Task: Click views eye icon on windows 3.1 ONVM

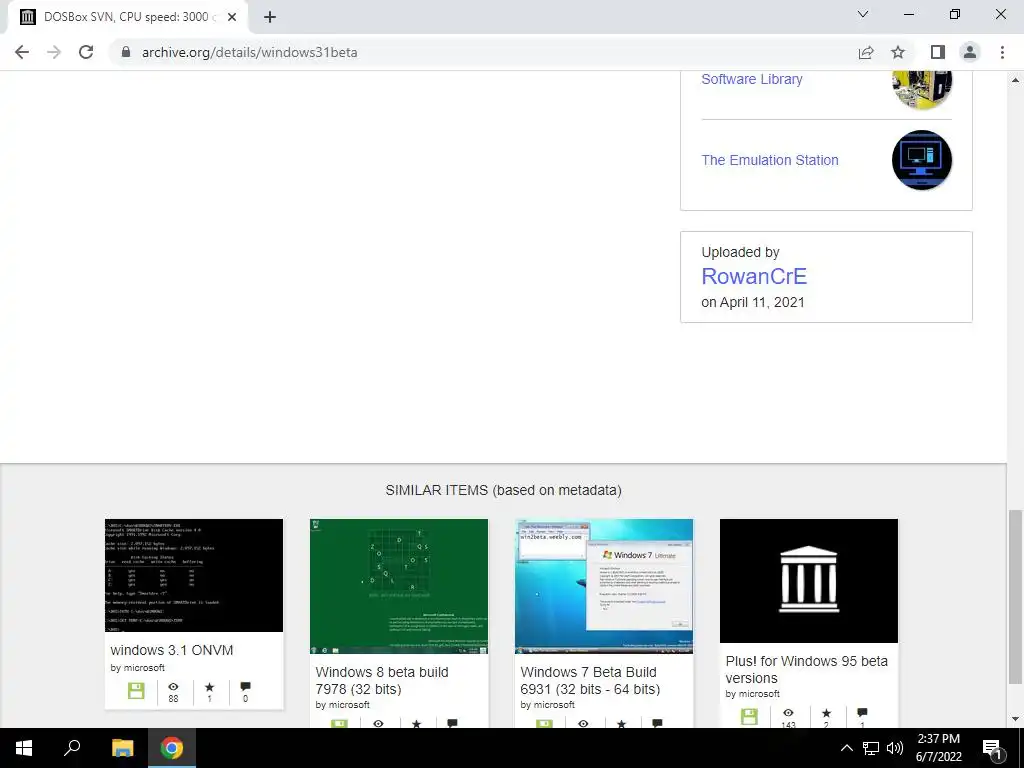Action: 173,687
